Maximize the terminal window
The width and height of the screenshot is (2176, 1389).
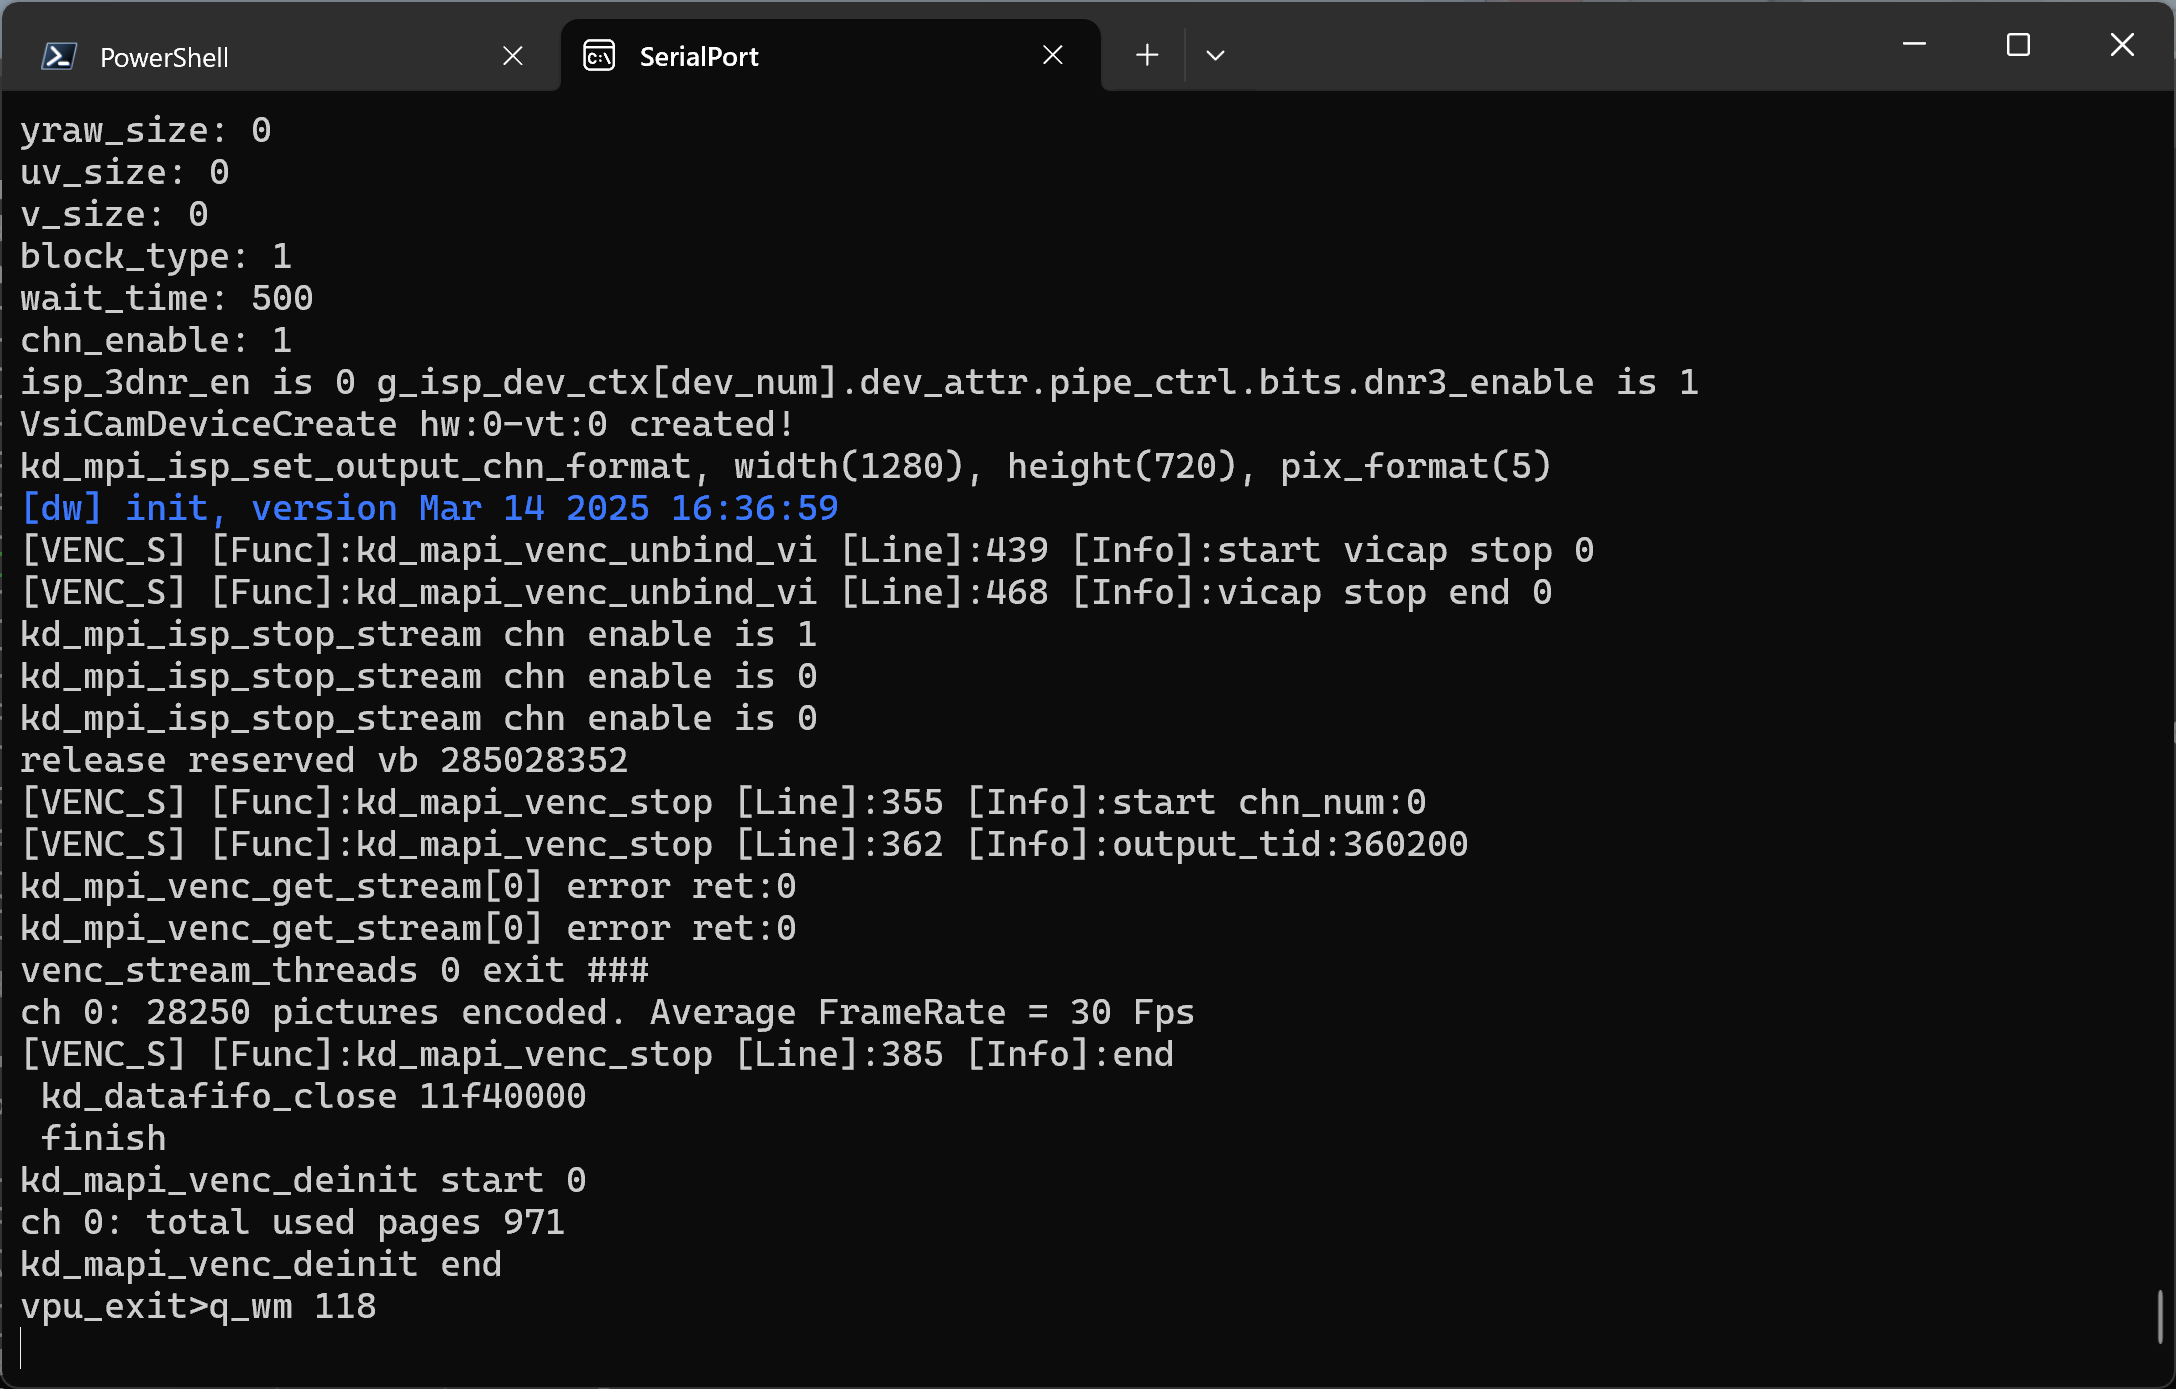(2018, 45)
